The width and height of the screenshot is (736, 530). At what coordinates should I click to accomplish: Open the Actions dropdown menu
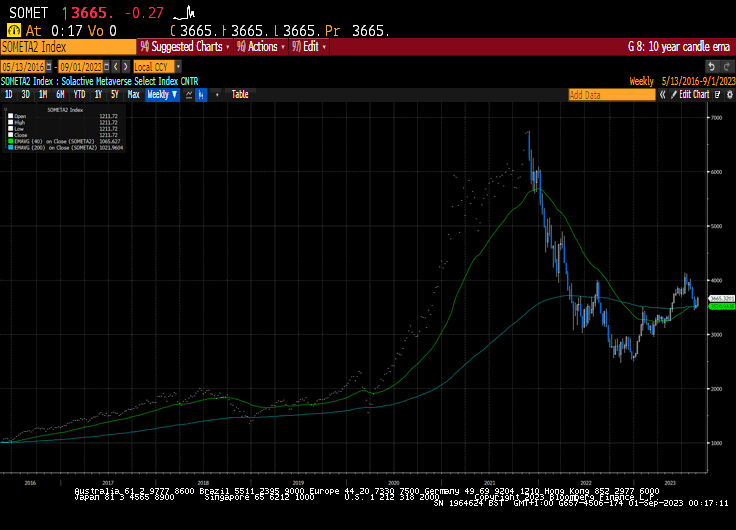click(x=261, y=47)
